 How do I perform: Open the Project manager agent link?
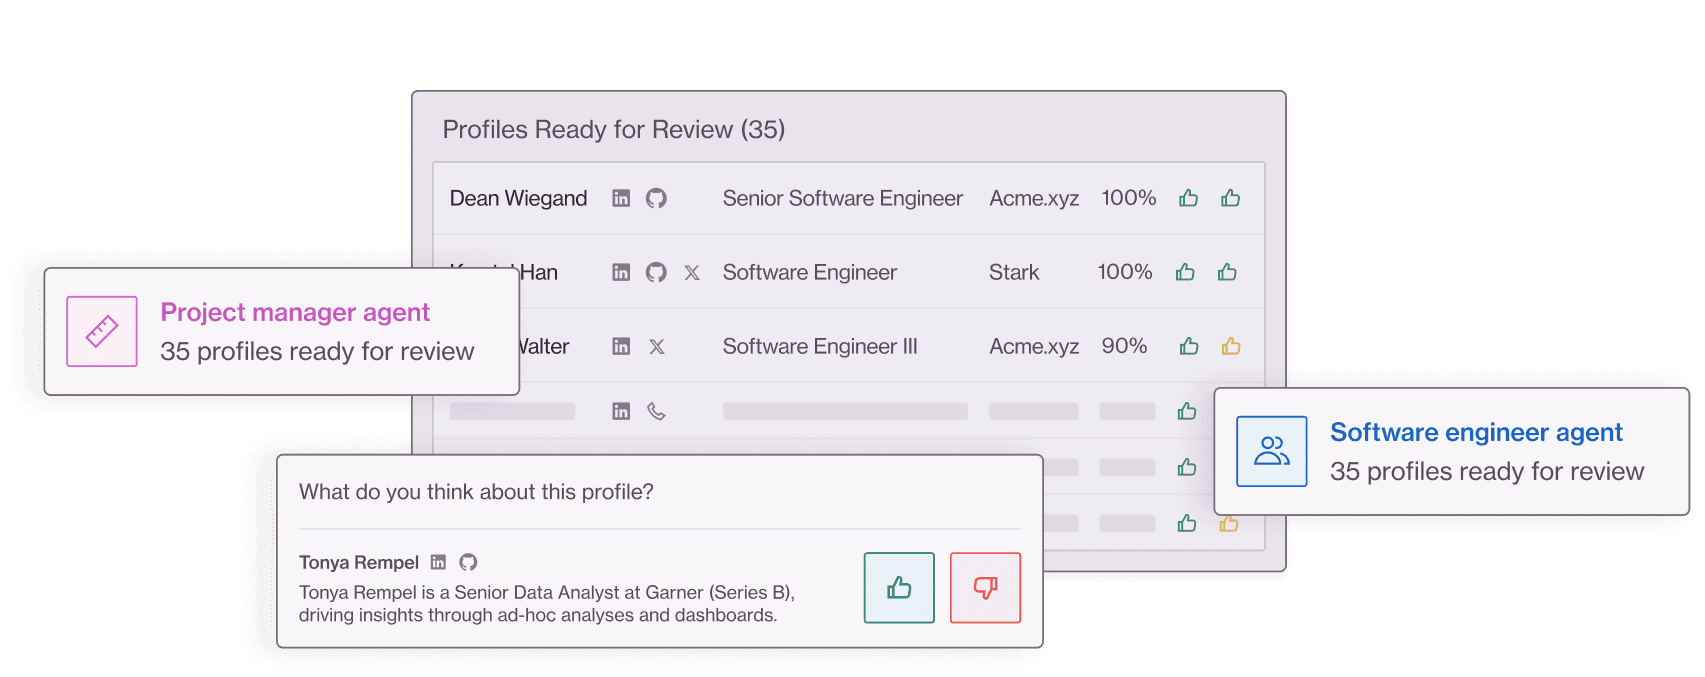(295, 313)
